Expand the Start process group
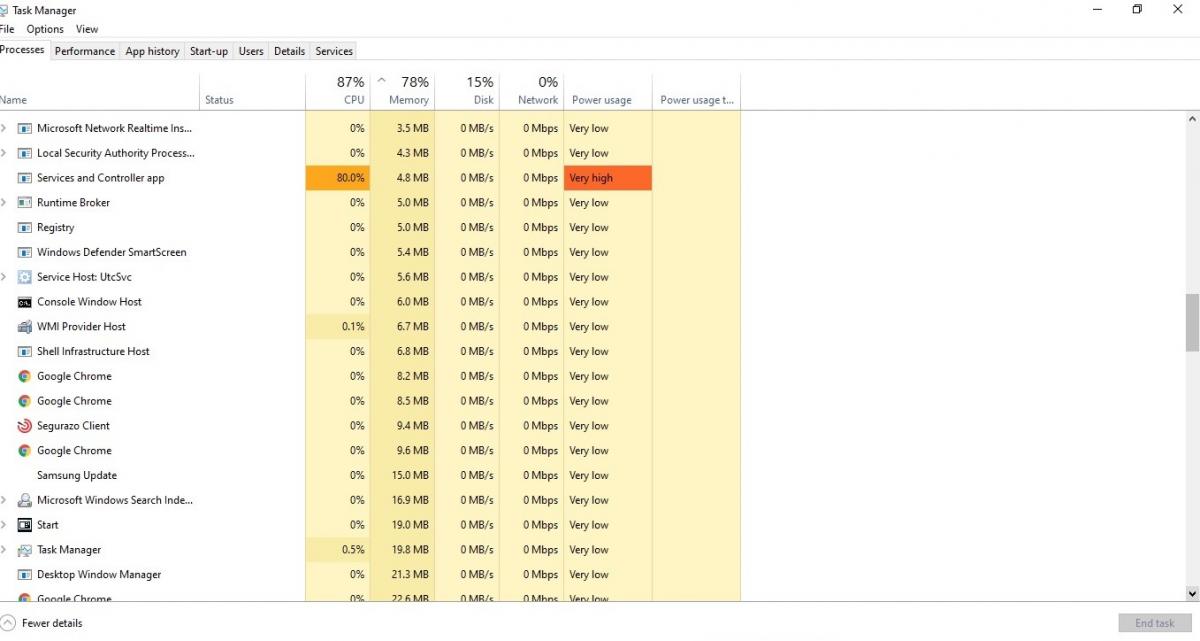Screen dimensions: 1200x641 click(4, 525)
